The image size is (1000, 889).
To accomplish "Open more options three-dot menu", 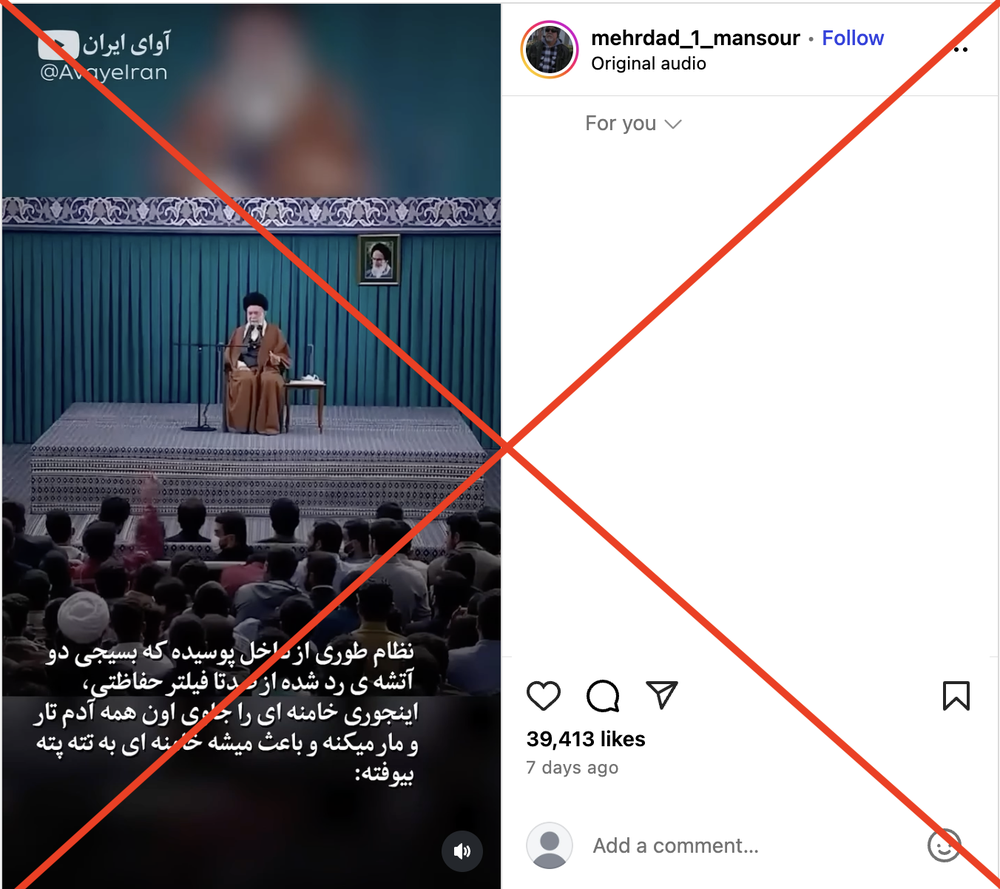I will (960, 49).
